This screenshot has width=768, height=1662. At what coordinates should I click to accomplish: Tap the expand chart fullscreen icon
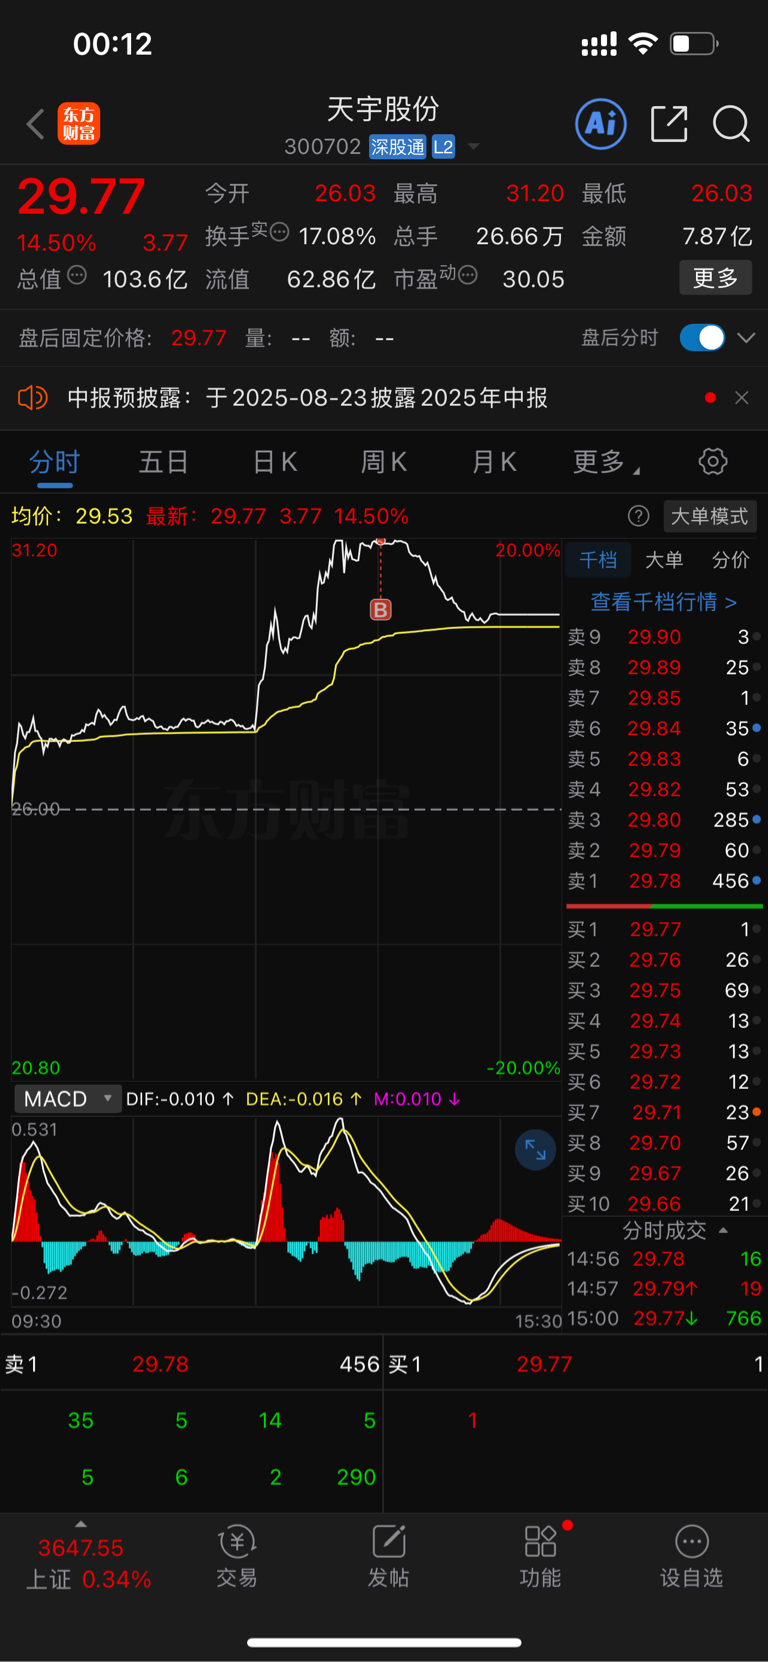coord(535,1150)
